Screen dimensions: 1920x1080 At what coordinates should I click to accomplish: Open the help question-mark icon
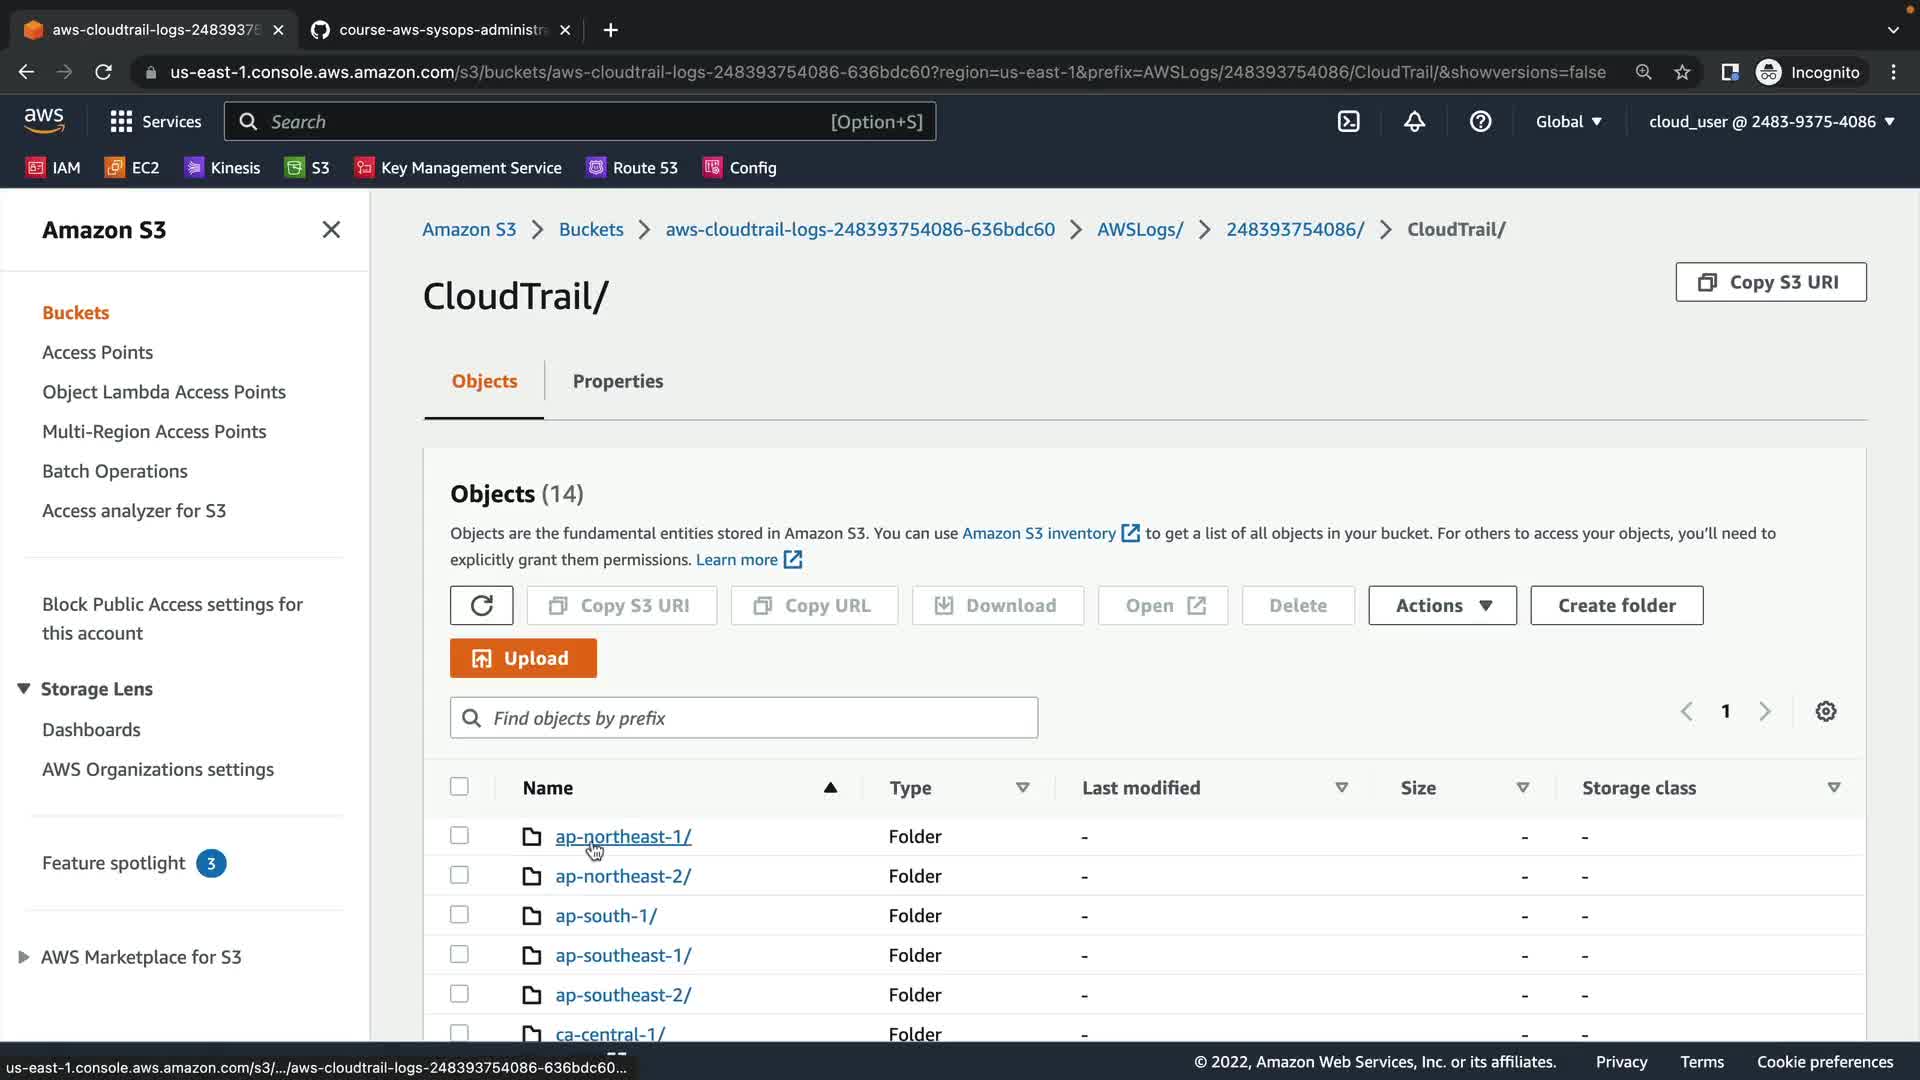pos(1480,121)
